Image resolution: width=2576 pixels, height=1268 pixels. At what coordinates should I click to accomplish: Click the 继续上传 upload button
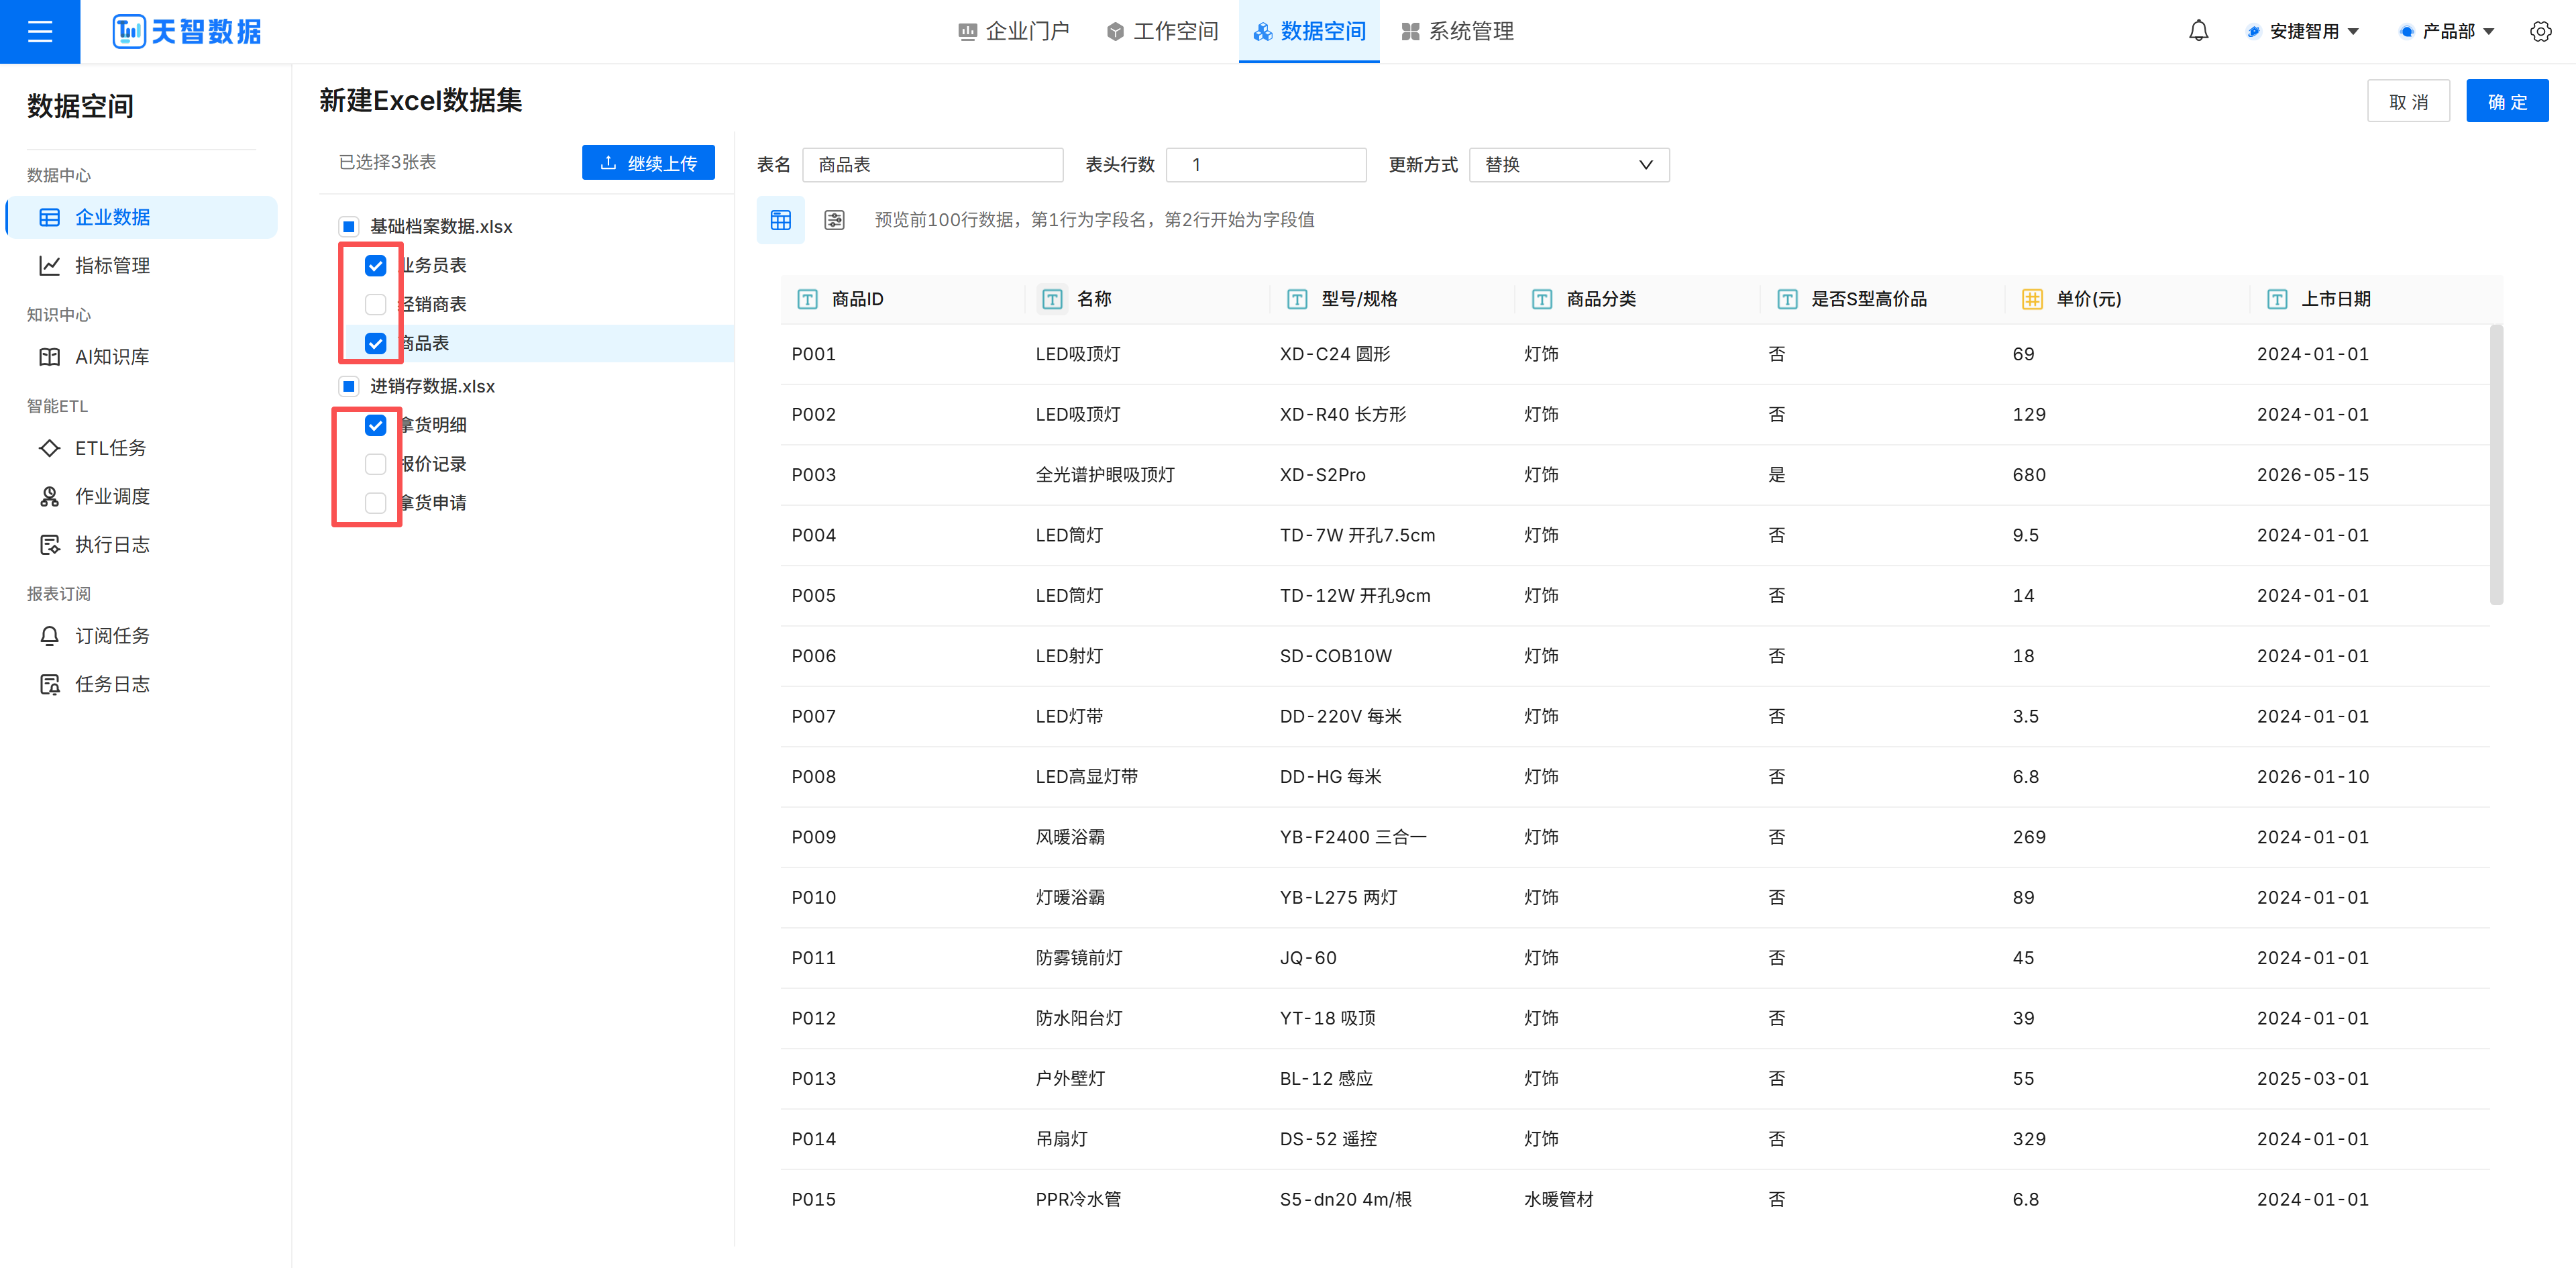648,163
